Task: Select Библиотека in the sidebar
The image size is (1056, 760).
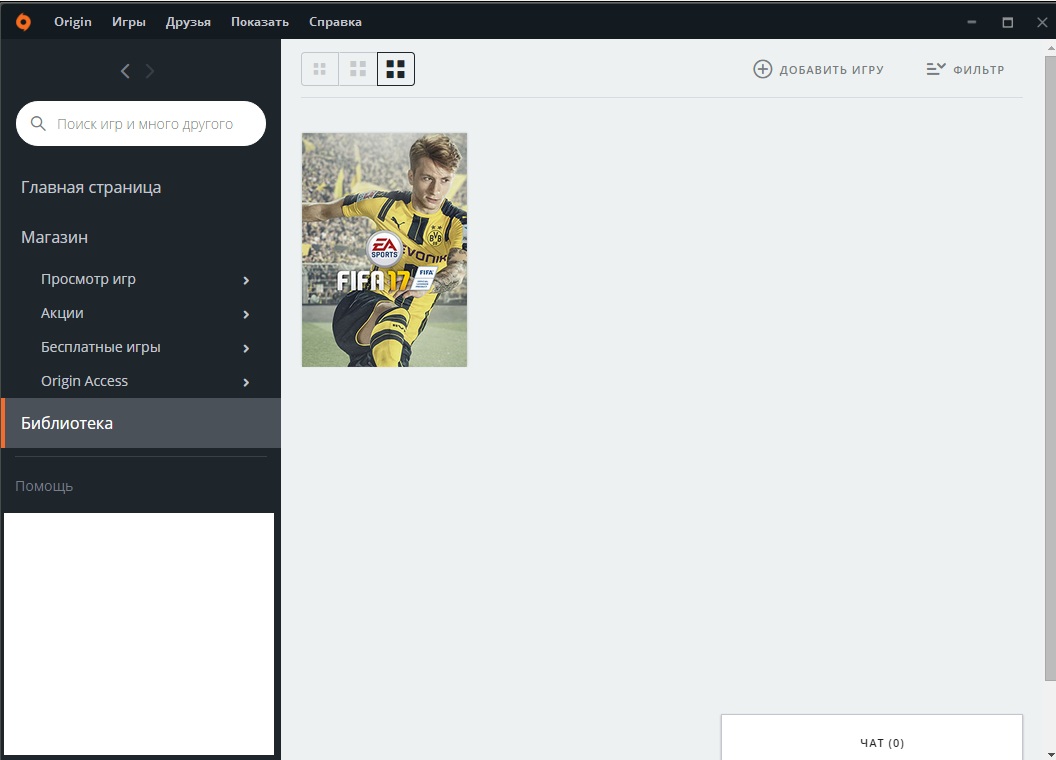Action: tap(141, 423)
